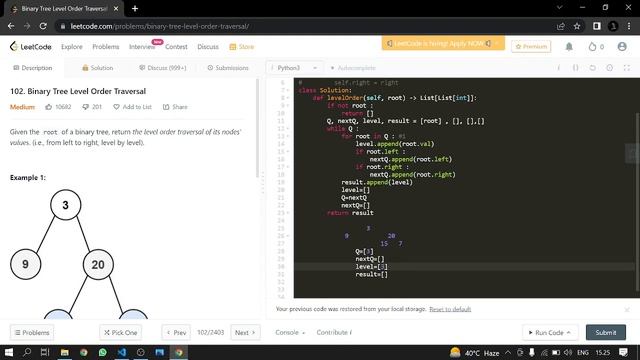Image resolution: width=640 pixels, height=360 pixels.
Task: Open Windows taskbar search
Action: click(27, 352)
